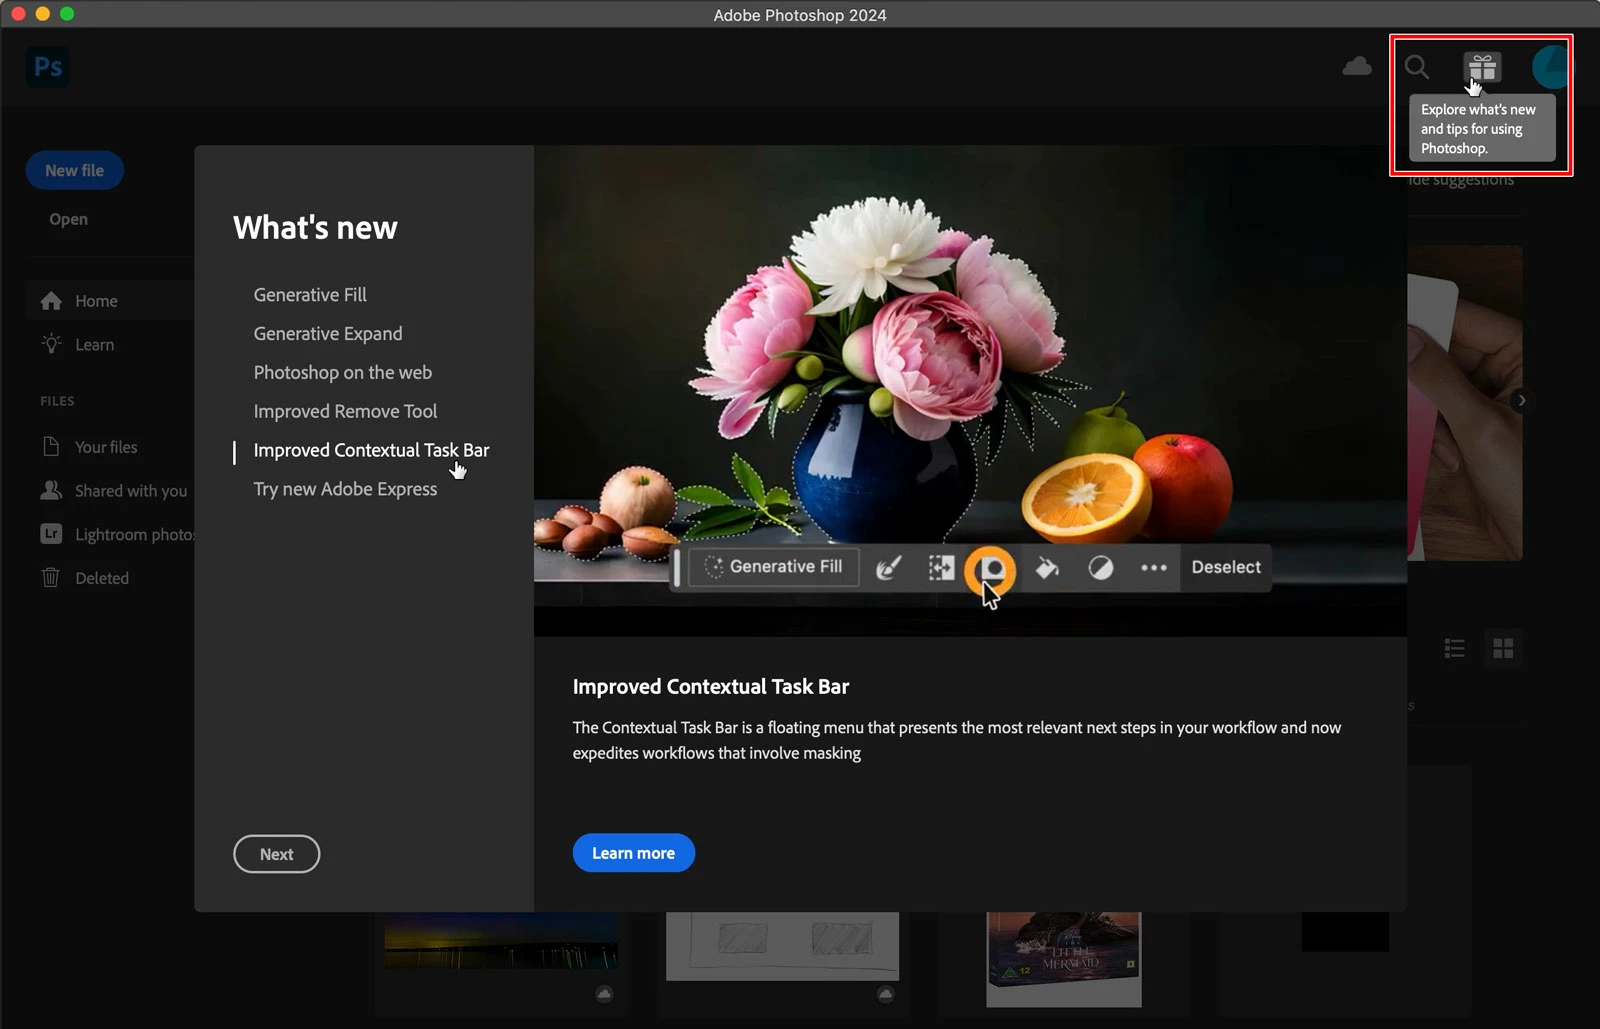Open the pencil sketch recent file thumbnail
Viewport: 1600px width, 1029px height.
(x=783, y=945)
